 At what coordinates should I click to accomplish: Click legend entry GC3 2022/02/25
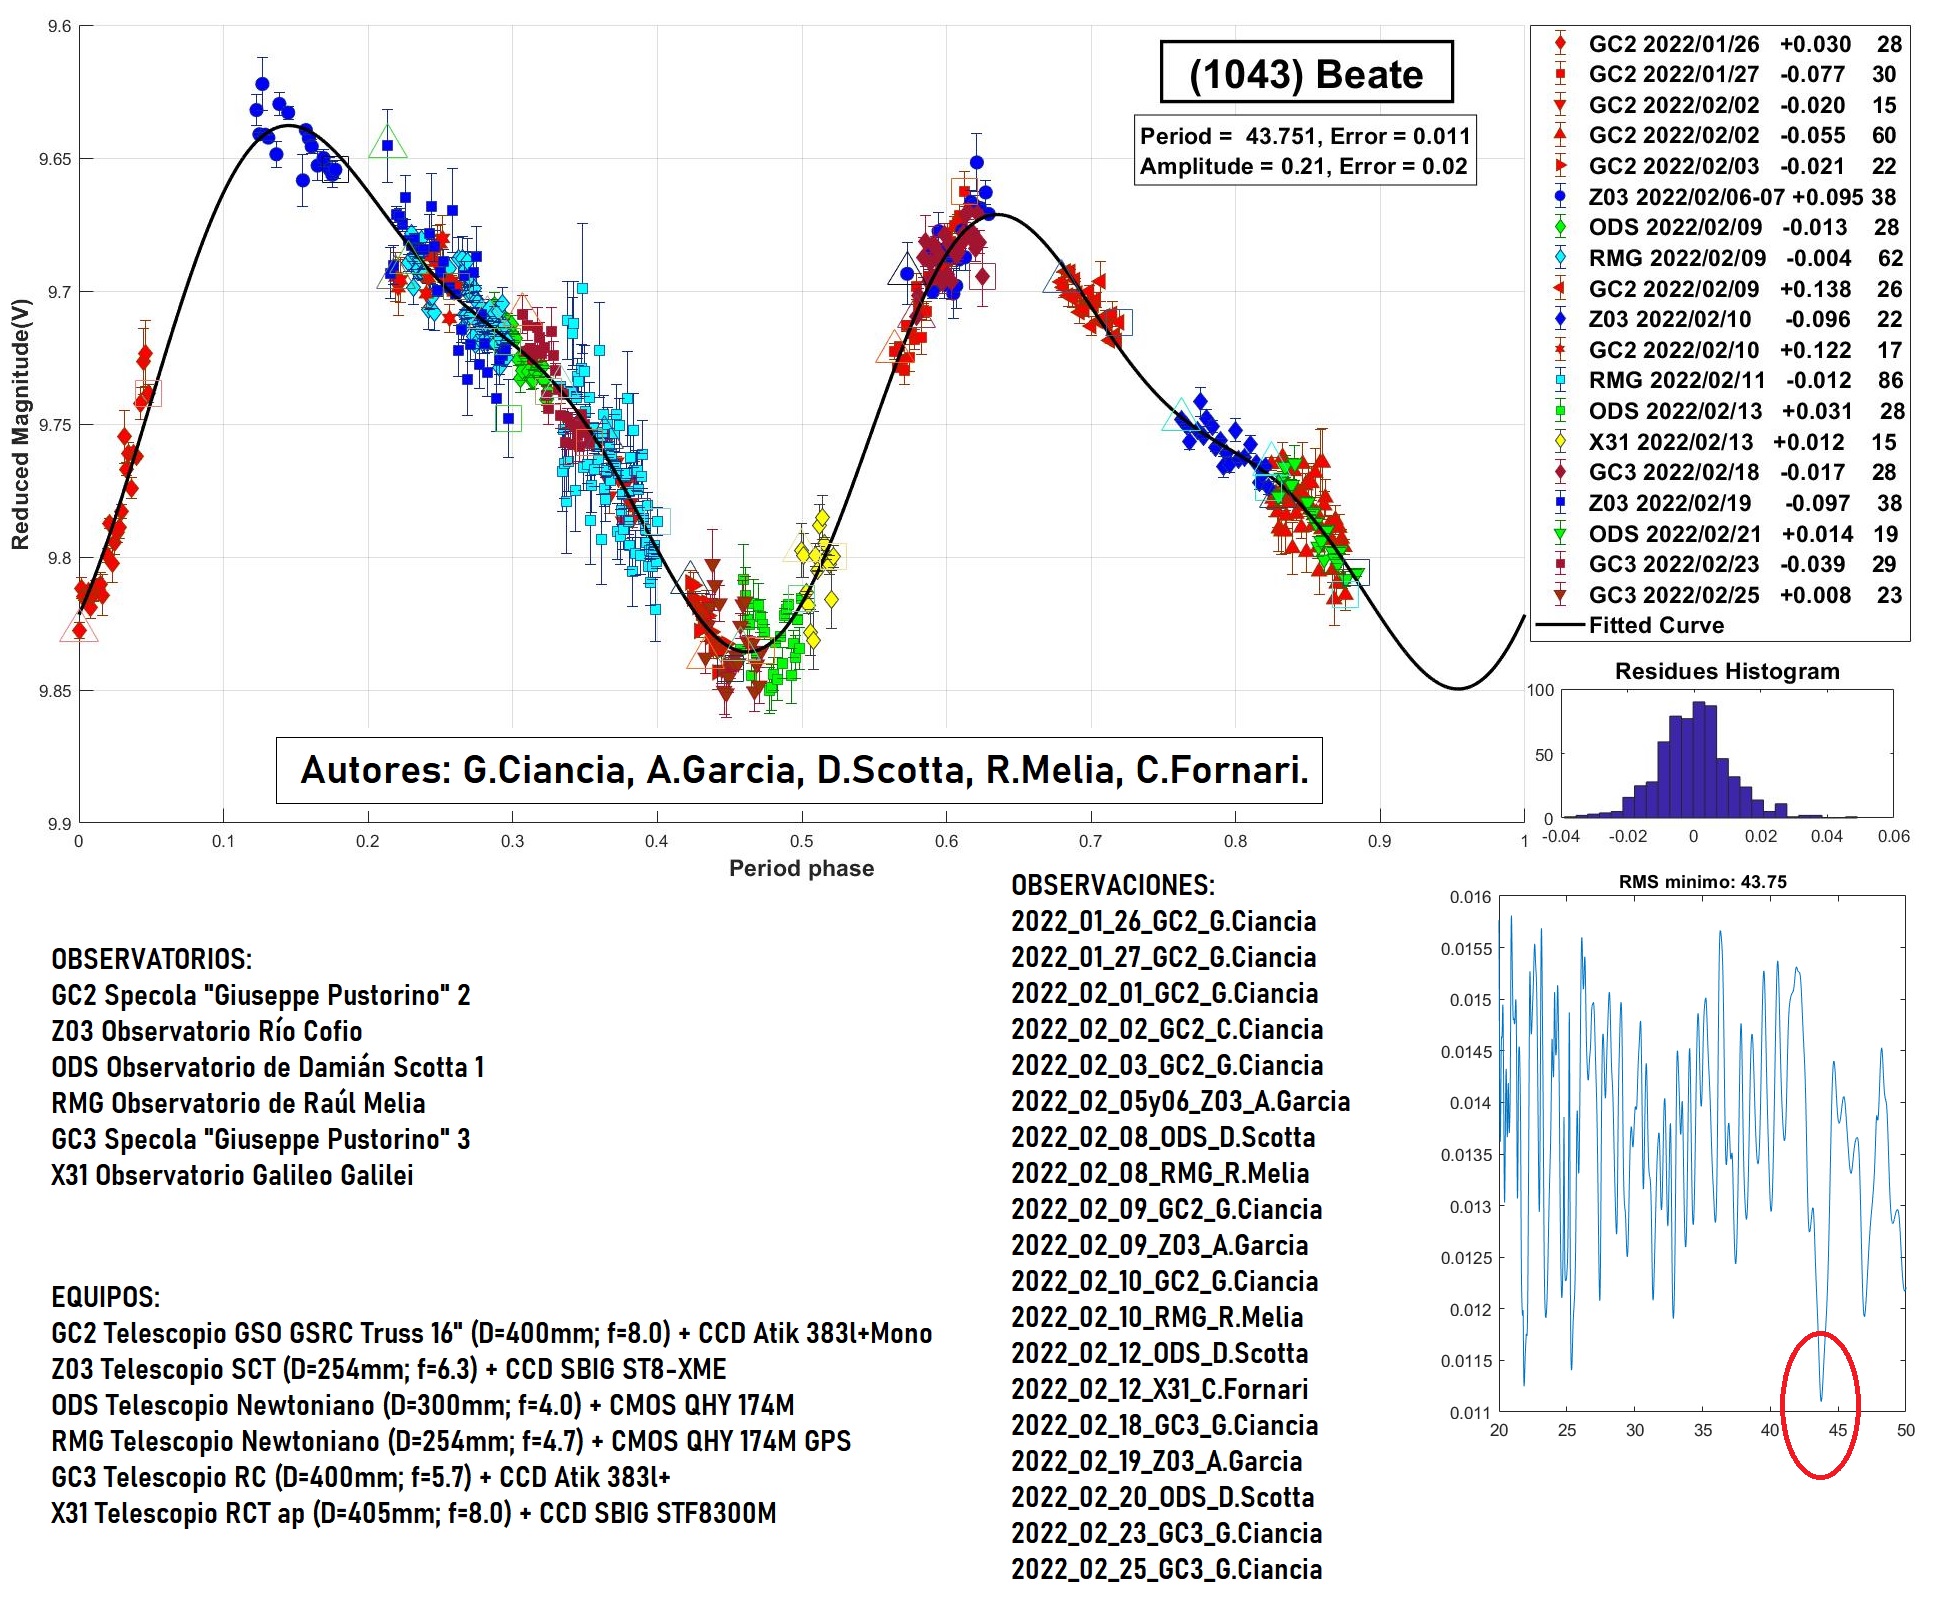[x=1725, y=595]
